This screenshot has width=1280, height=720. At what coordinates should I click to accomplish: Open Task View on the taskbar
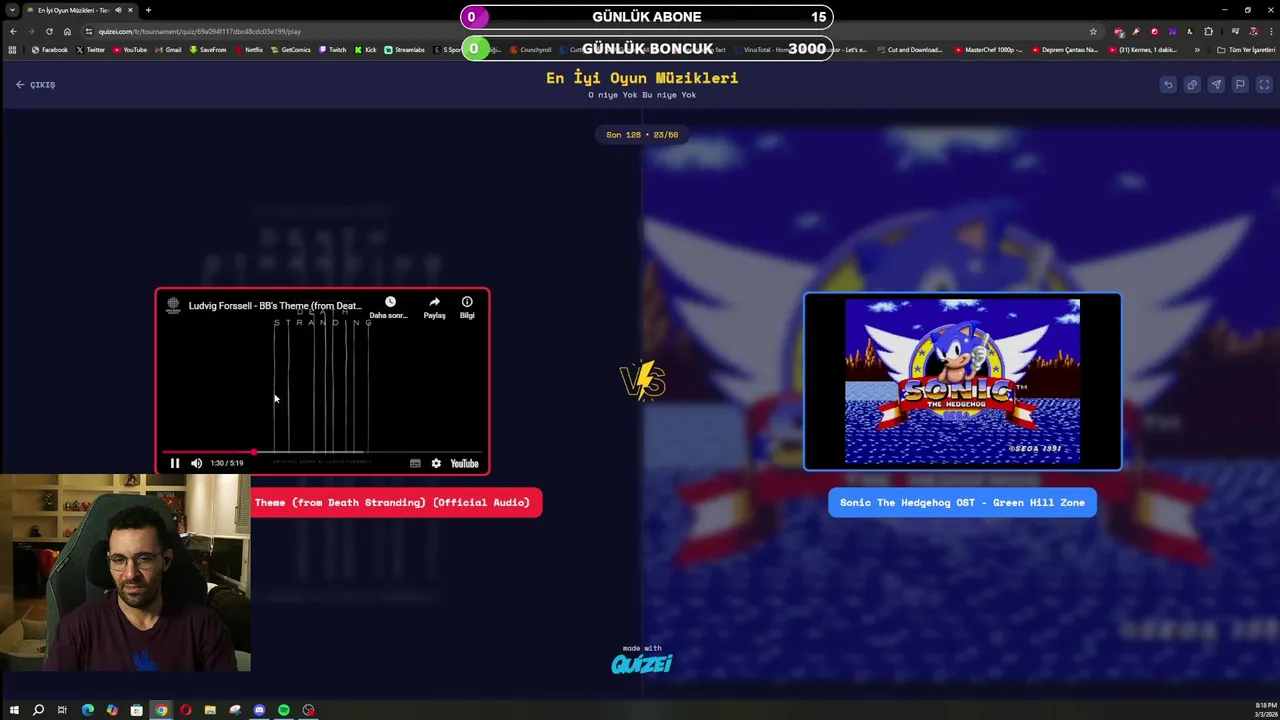point(62,710)
